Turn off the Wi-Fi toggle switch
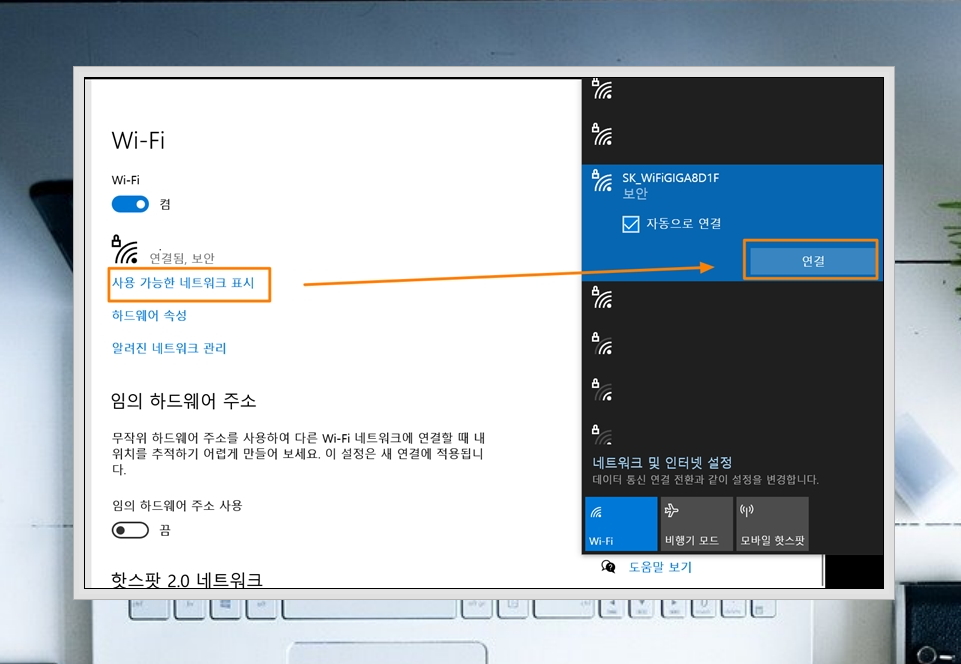The image size is (961, 664). pos(130,204)
